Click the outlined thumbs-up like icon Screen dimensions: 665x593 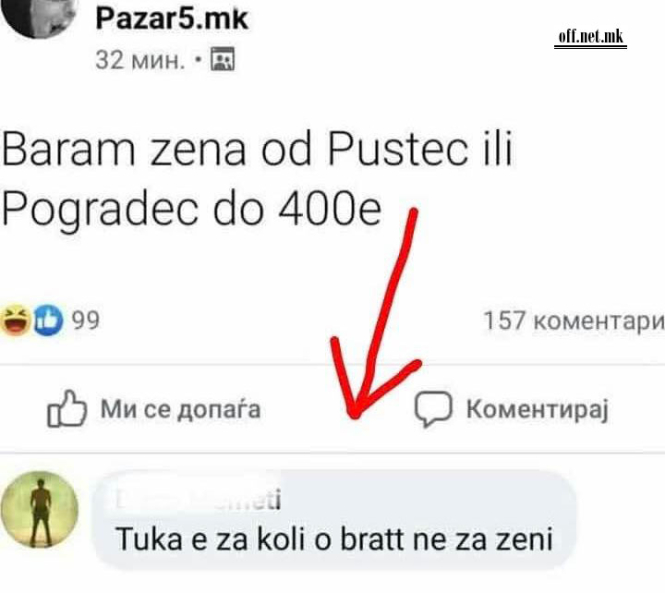tap(67, 408)
